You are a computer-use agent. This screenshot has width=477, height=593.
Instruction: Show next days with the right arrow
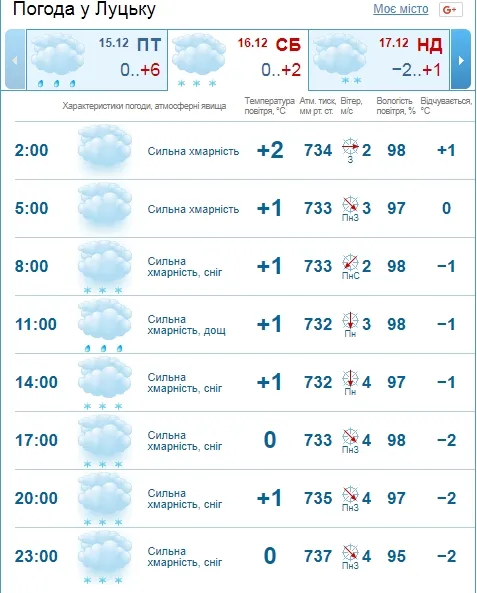461,60
